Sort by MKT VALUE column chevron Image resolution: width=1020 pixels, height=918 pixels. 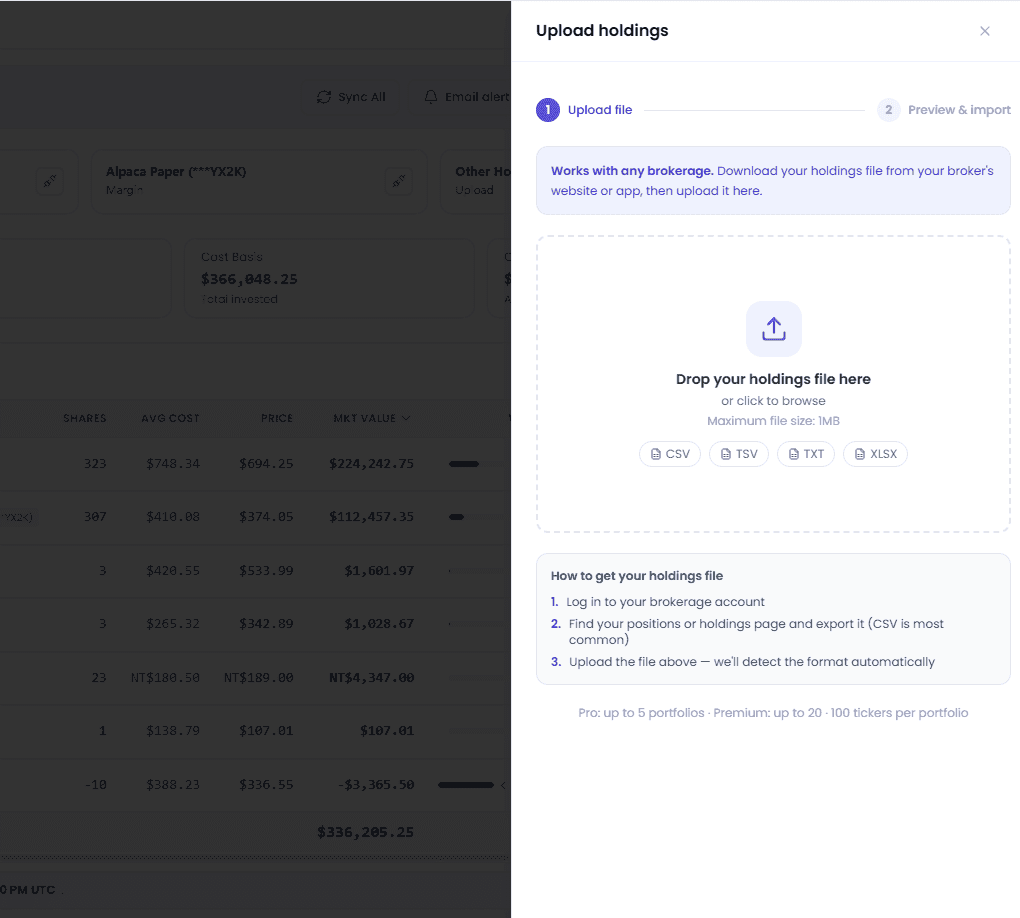click(x=406, y=418)
